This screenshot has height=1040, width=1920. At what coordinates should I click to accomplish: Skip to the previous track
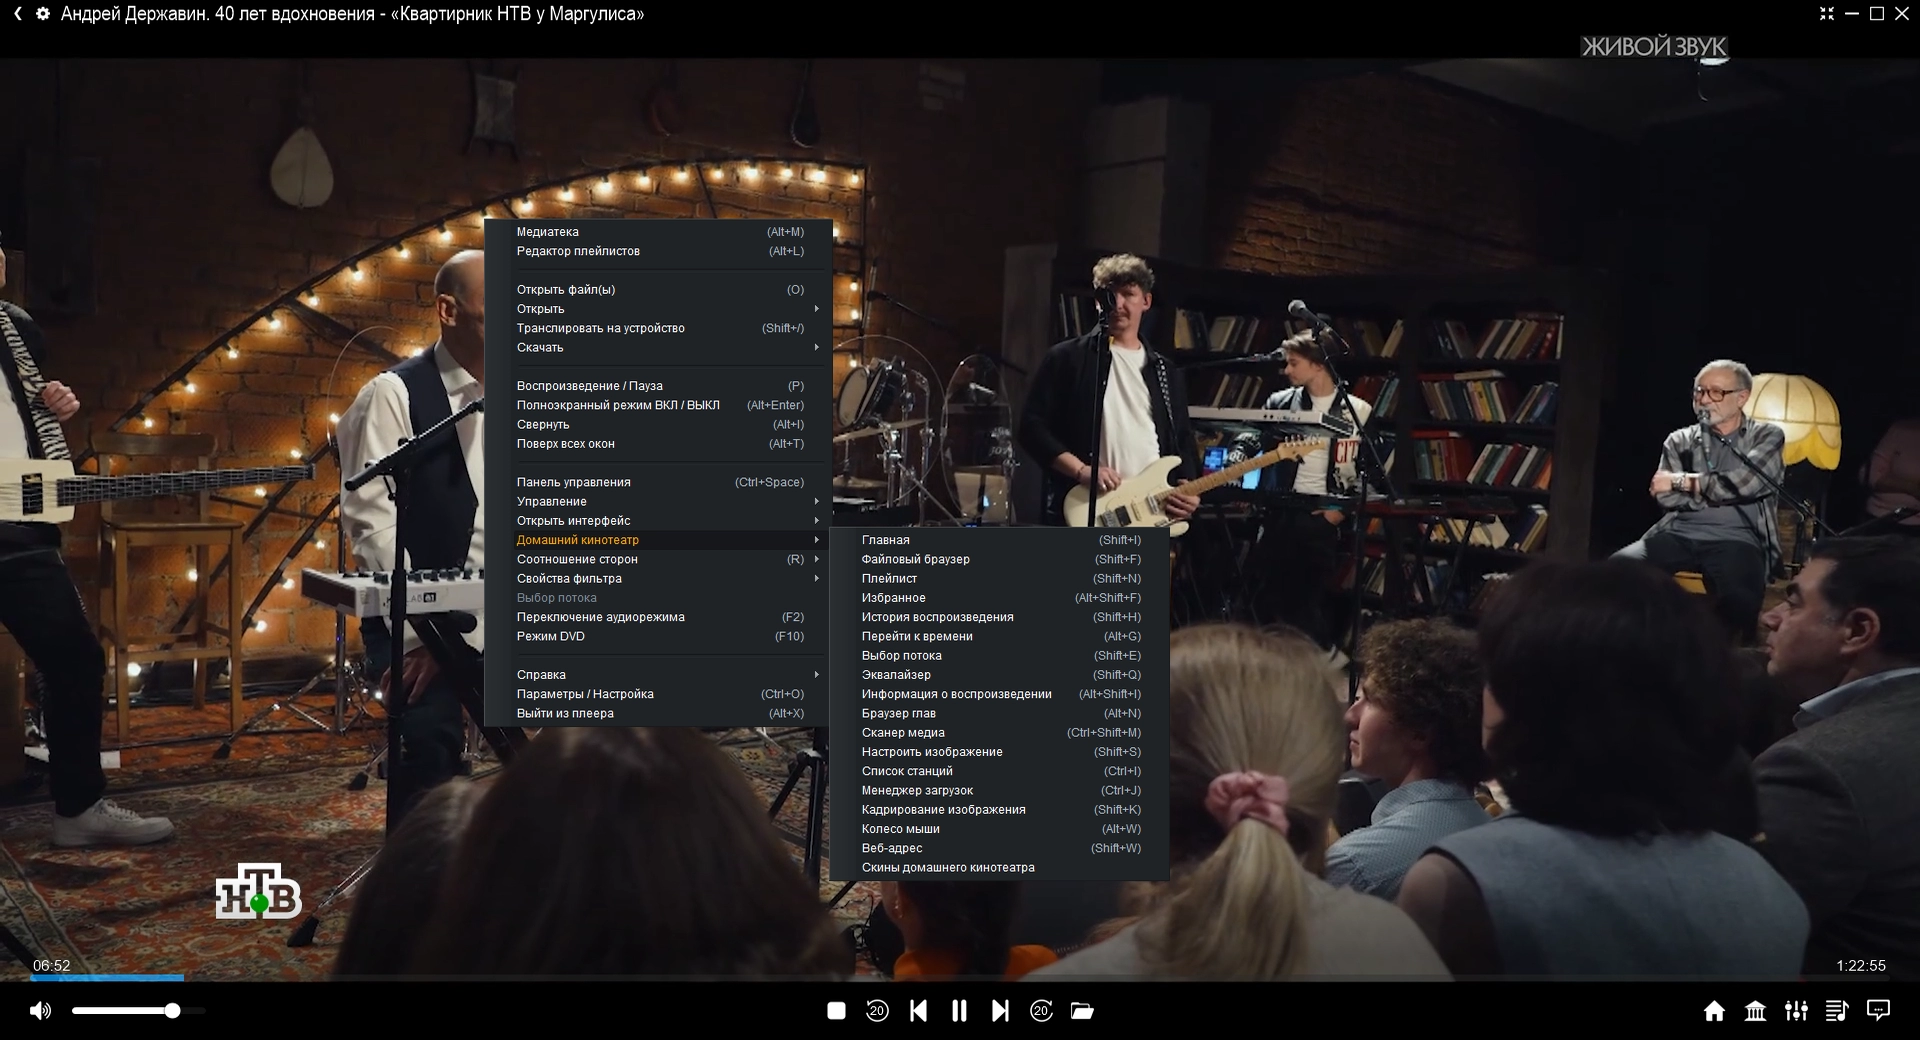click(x=918, y=1011)
